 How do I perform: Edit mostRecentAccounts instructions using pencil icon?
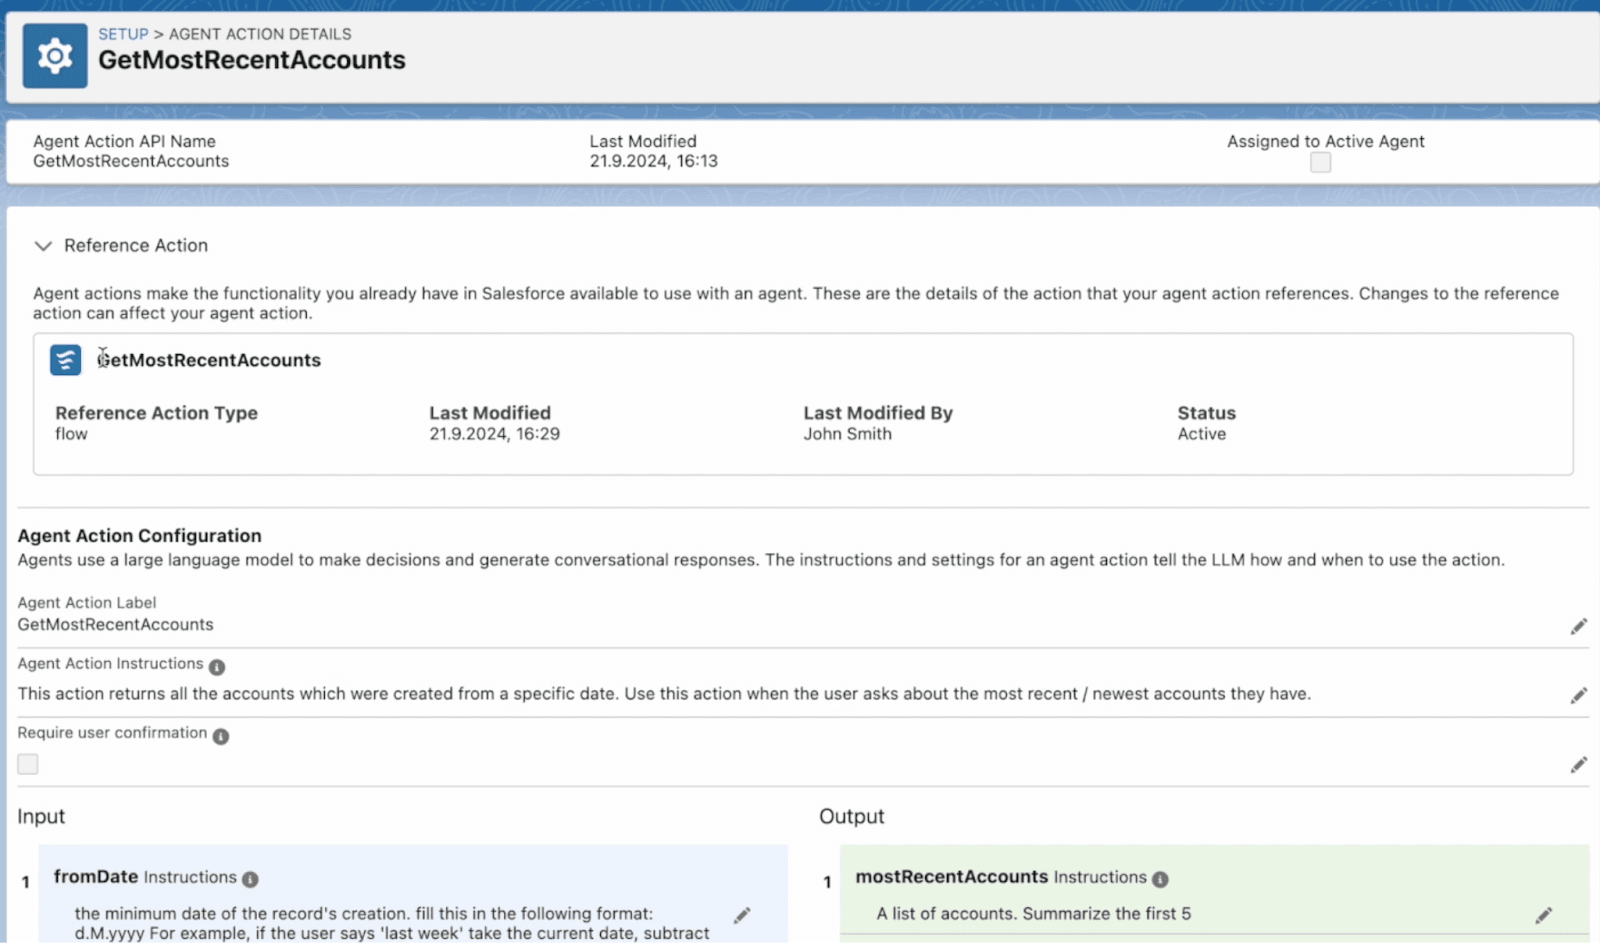(1543, 915)
